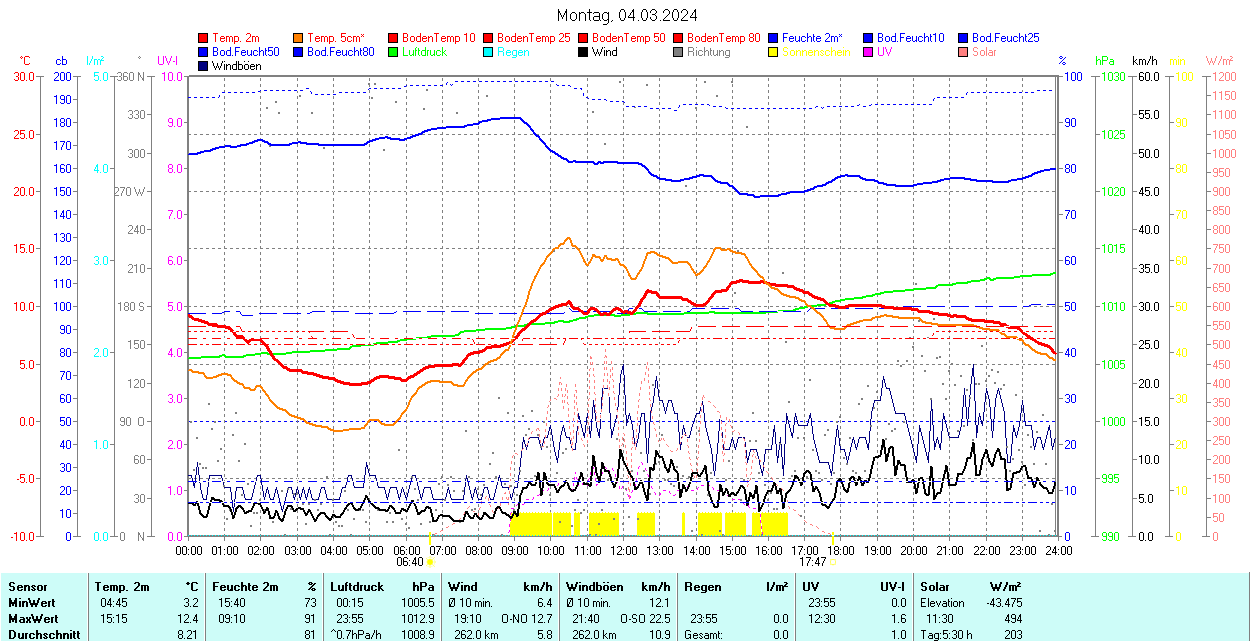
Task: Click the yellow 'min' axis unit header
Action: (x=1178, y=61)
